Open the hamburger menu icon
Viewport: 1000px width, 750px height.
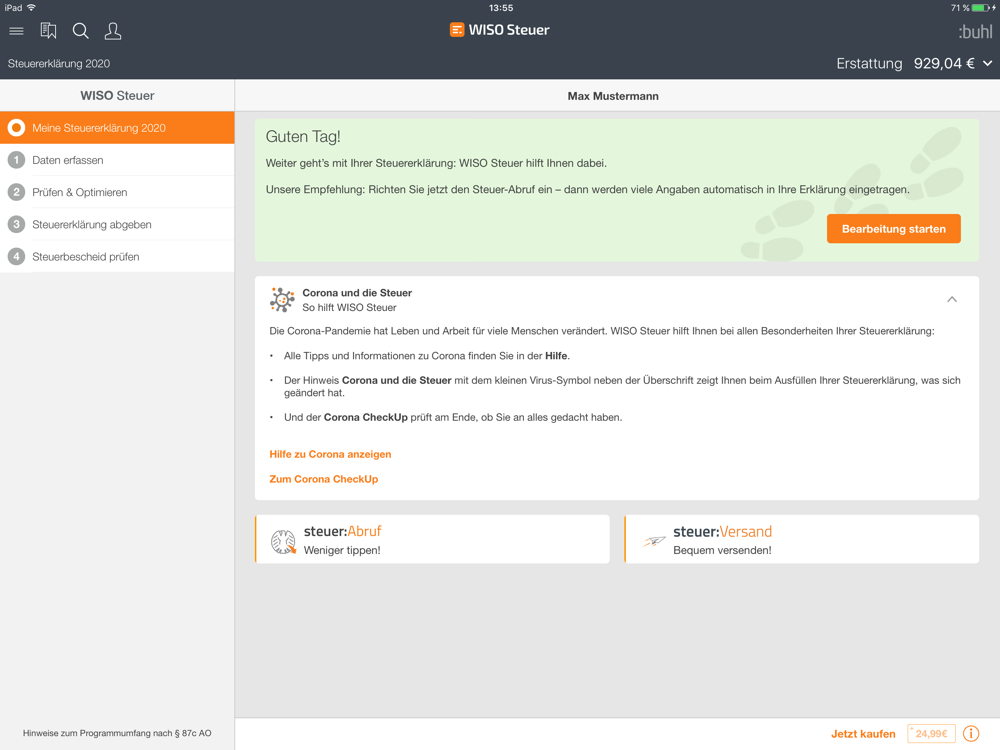click(x=17, y=31)
